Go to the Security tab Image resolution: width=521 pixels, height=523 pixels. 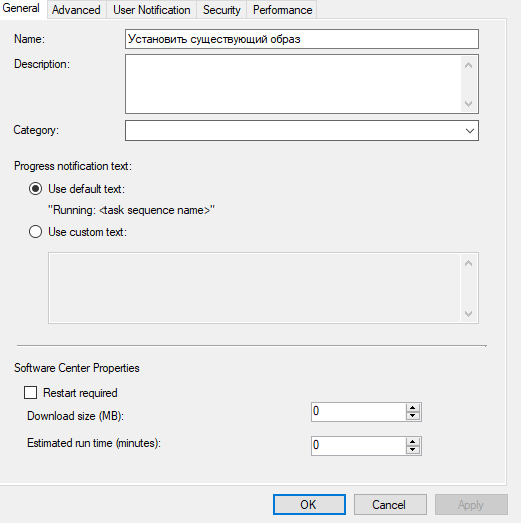coord(221,10)
